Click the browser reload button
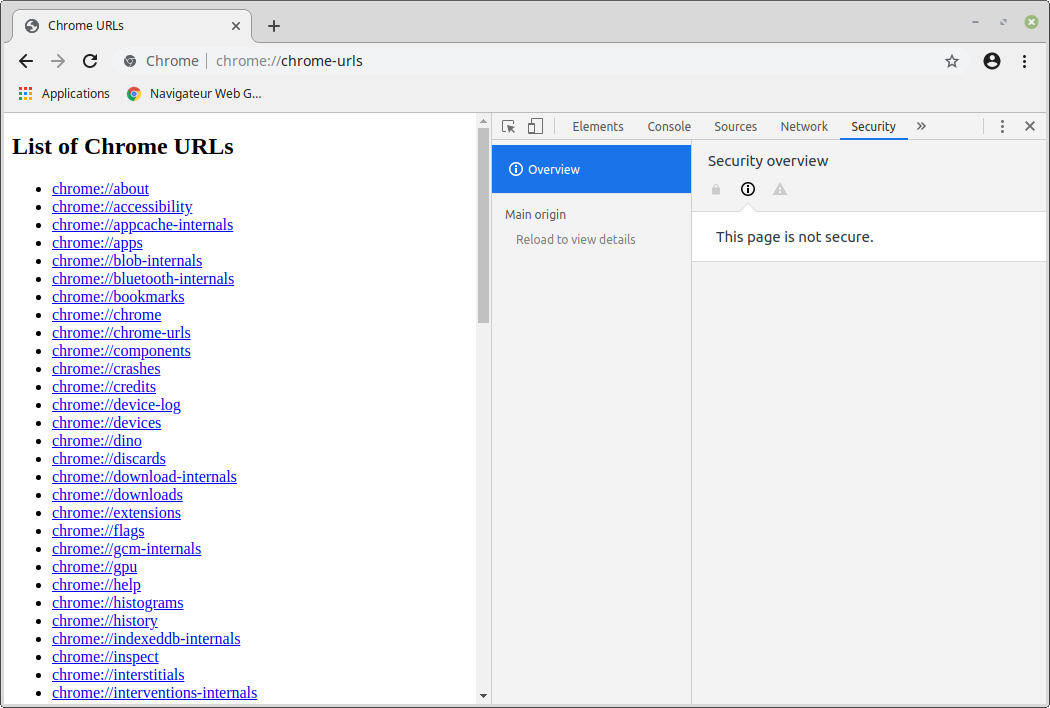Viewport: 1050px width, 708px height. tap(90, 61)
